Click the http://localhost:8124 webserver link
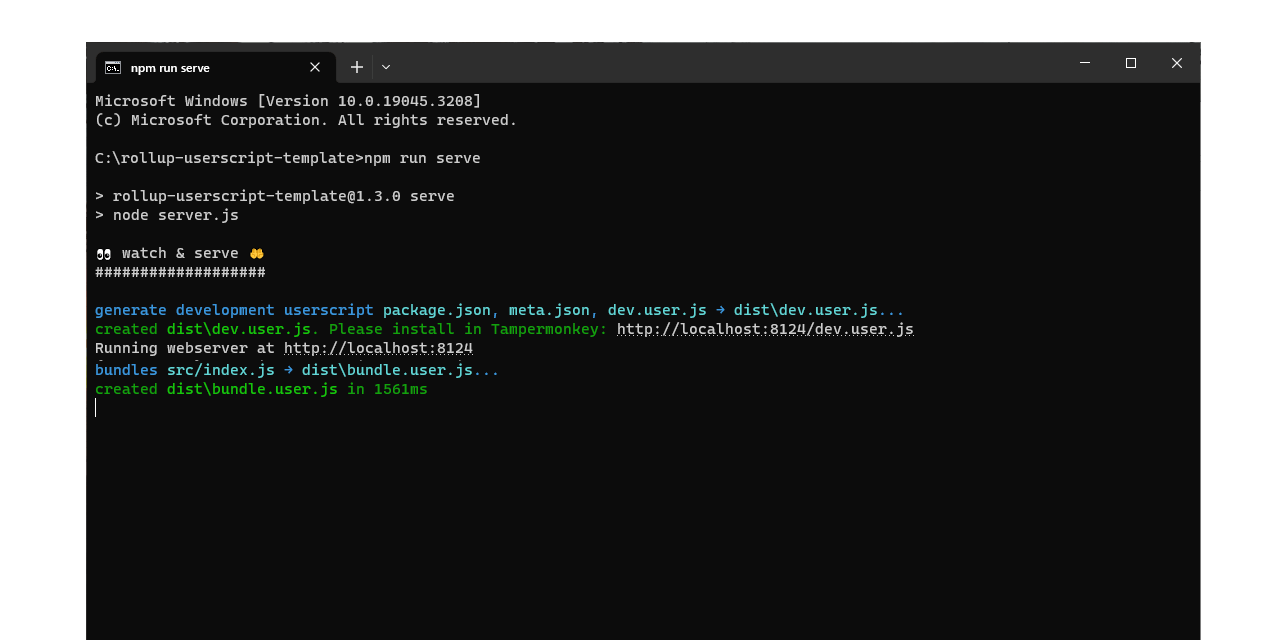The width and height of the screenshot is (1280, 640). (x=378, y=347)
